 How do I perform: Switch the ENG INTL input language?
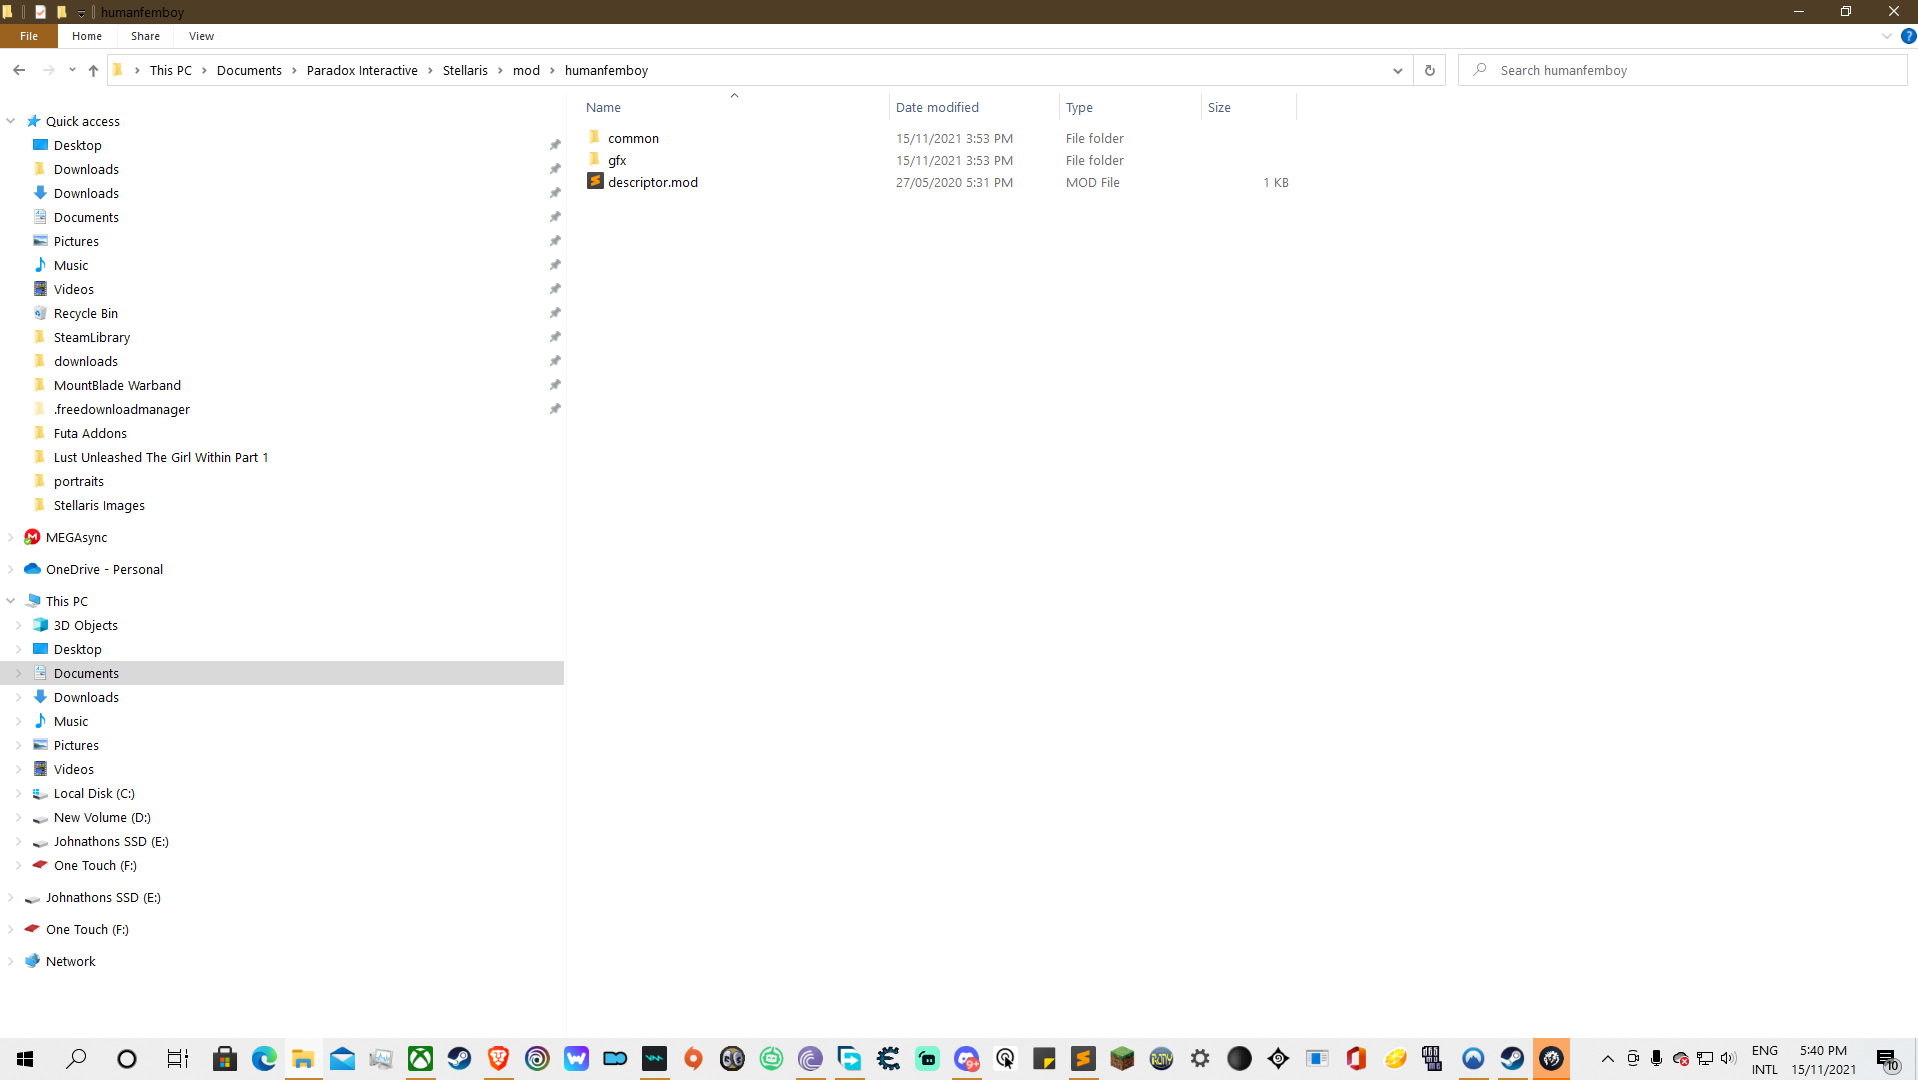(x=1765, y=1059)
